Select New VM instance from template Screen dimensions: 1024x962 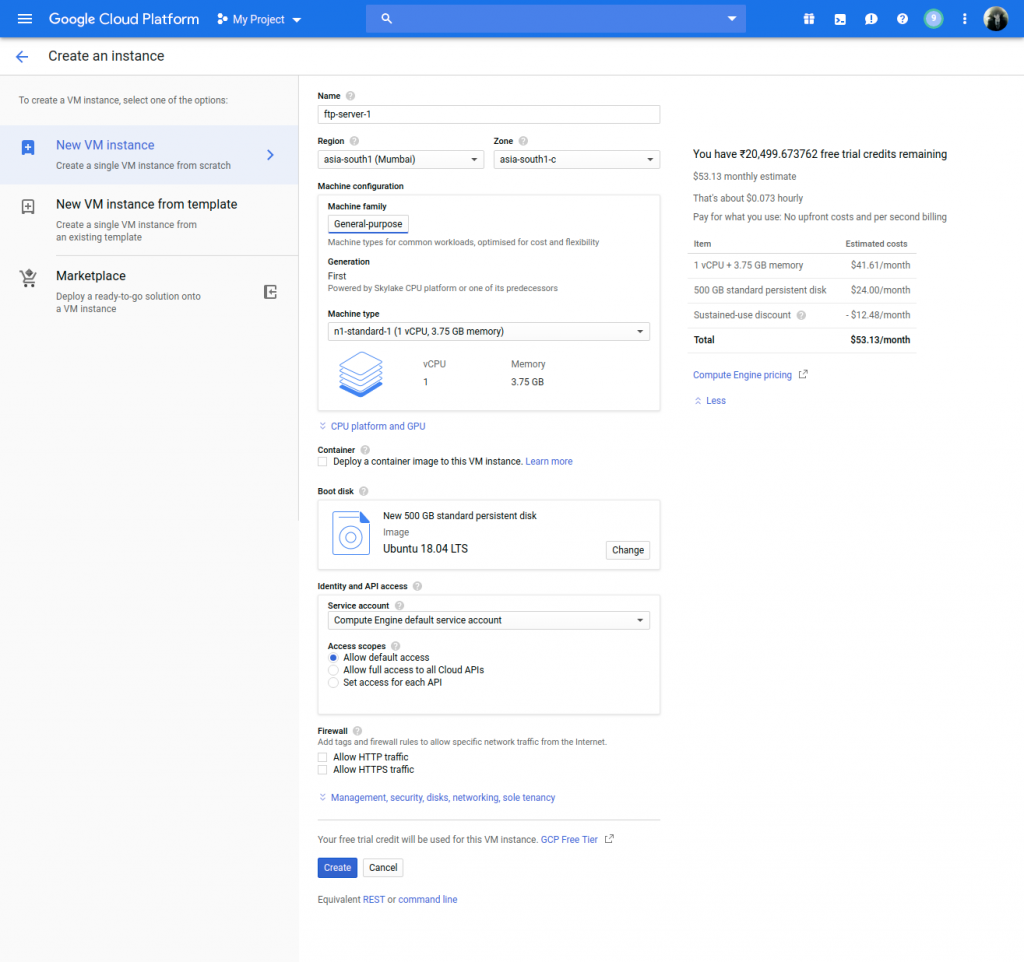pyautogui.click(x=149, y=220)
